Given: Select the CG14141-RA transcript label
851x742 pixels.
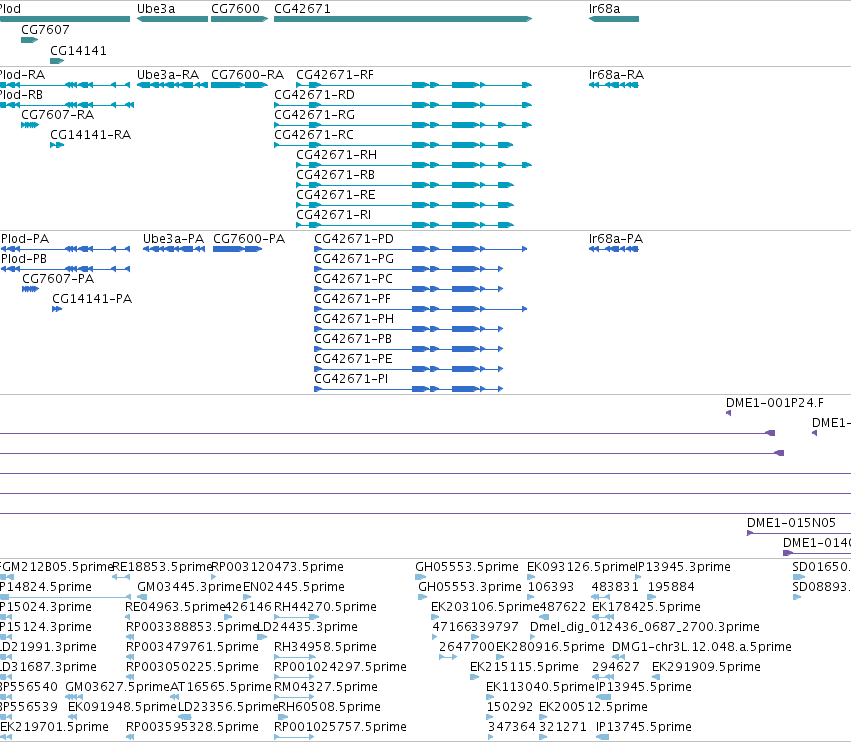Looking at the screenshot, I should (91, 135).
